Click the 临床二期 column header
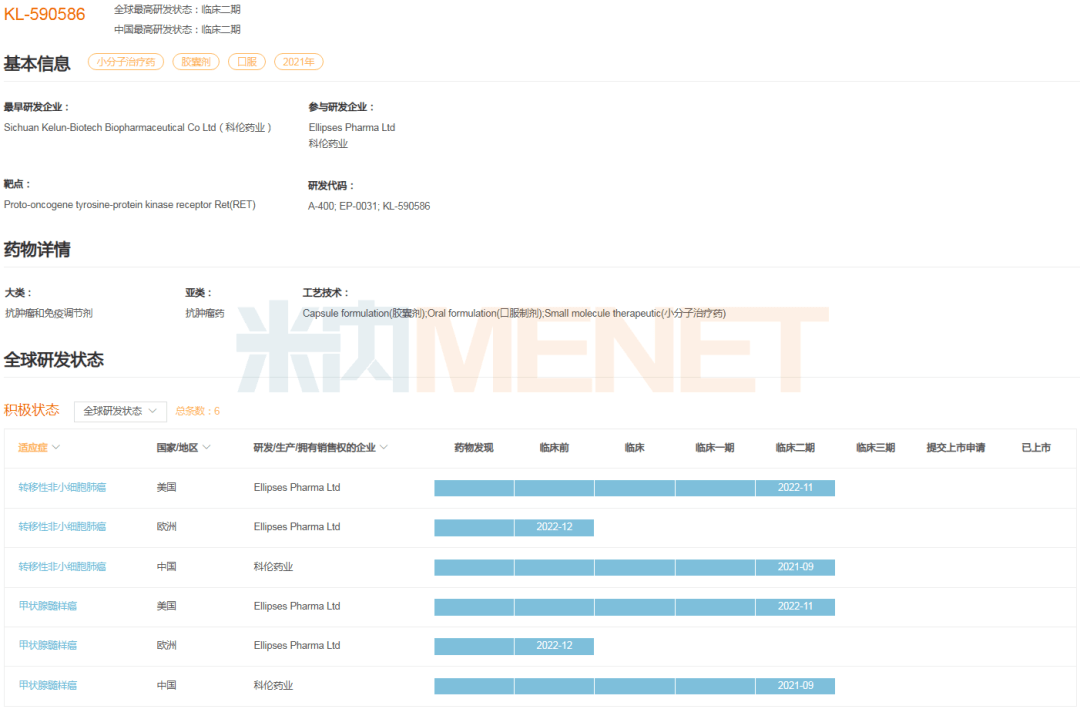 point(795,448)
